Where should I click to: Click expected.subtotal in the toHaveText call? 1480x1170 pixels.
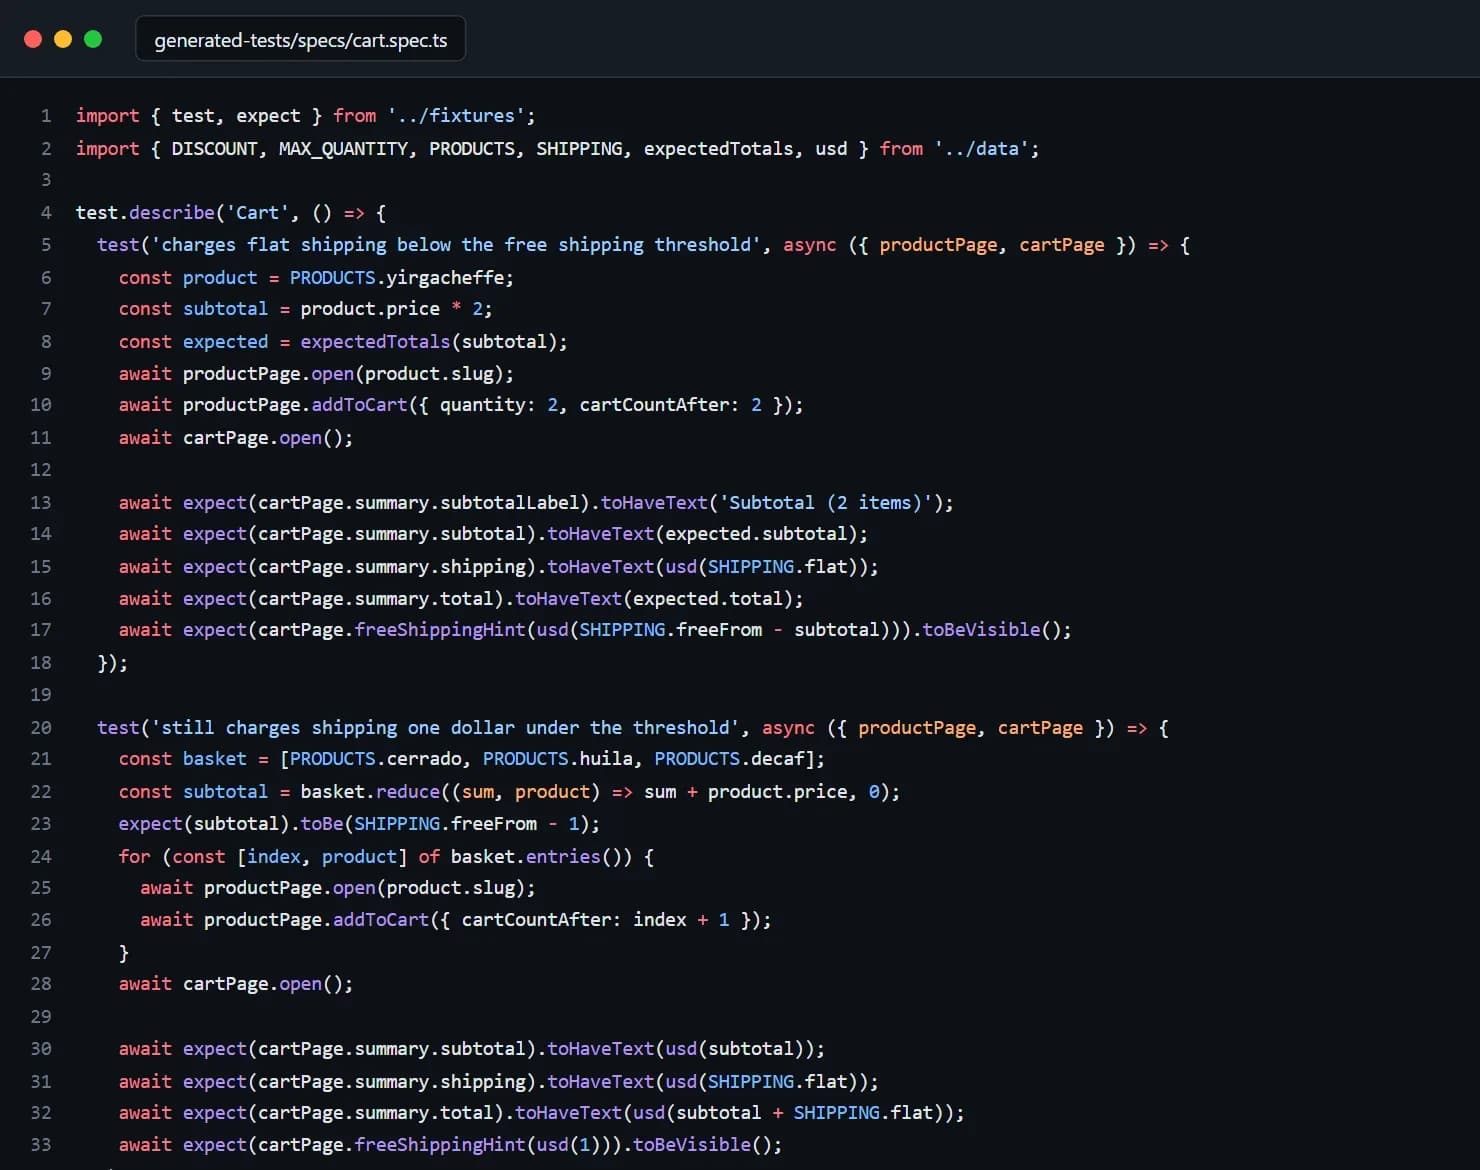[756, 534]
